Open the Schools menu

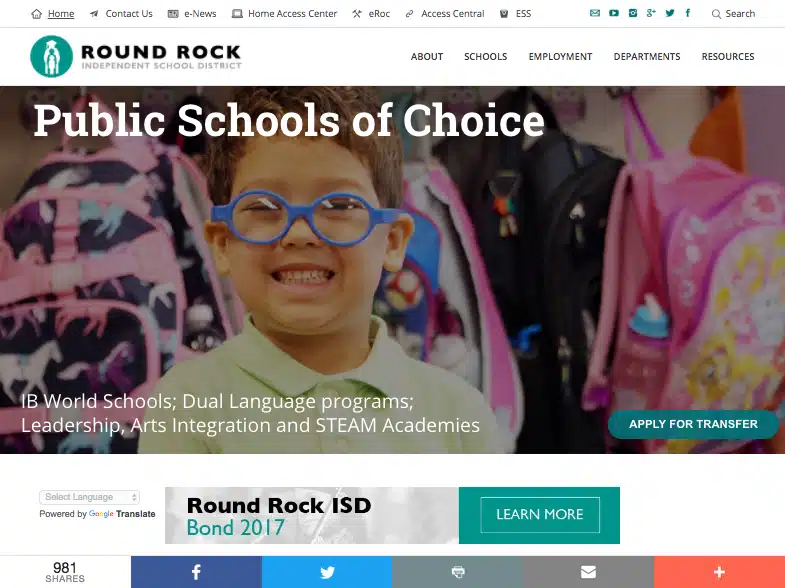(x=486, y=57)
